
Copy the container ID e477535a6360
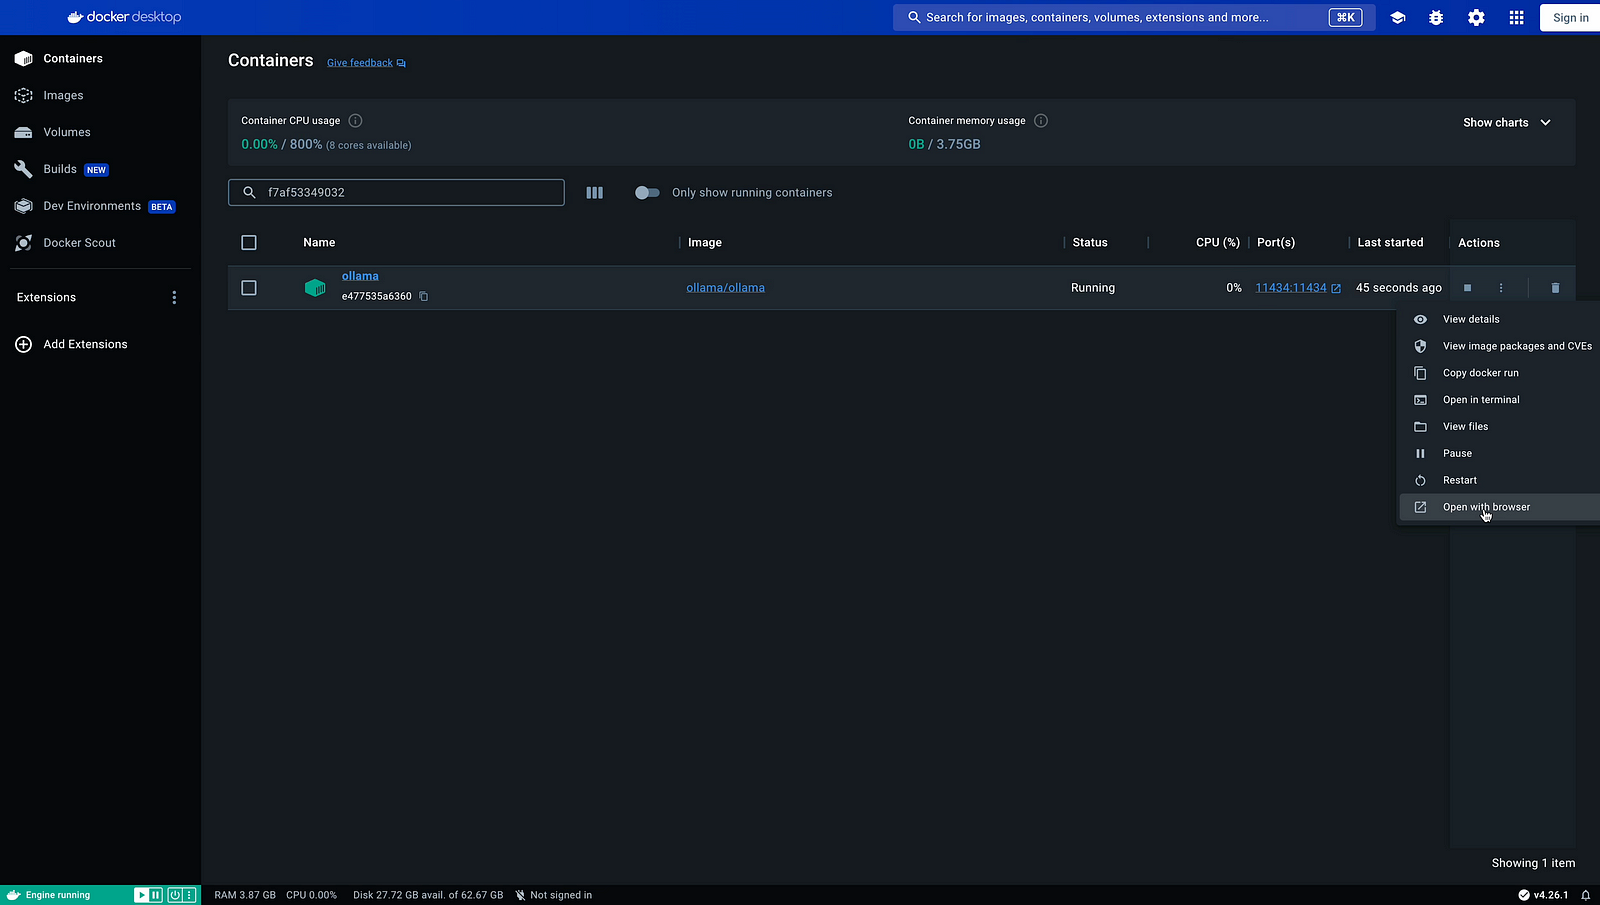[x=424, y=296]
